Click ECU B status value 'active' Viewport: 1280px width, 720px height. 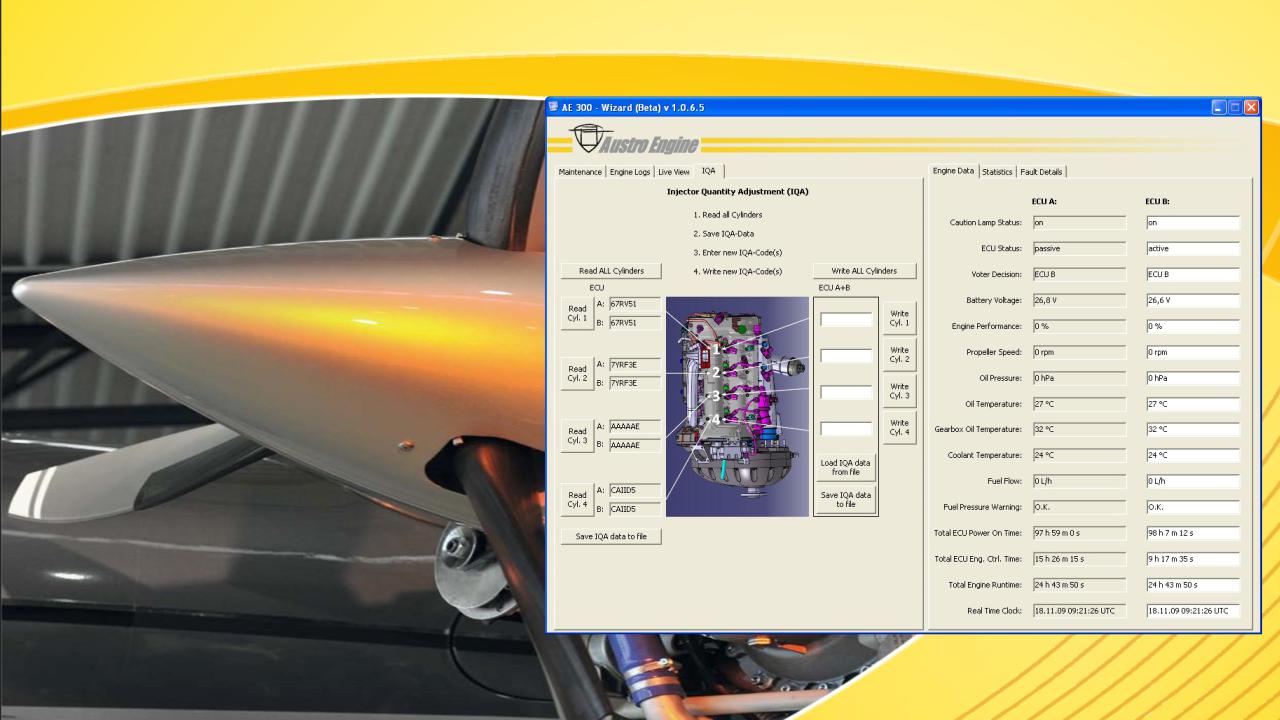point(1193,249)
